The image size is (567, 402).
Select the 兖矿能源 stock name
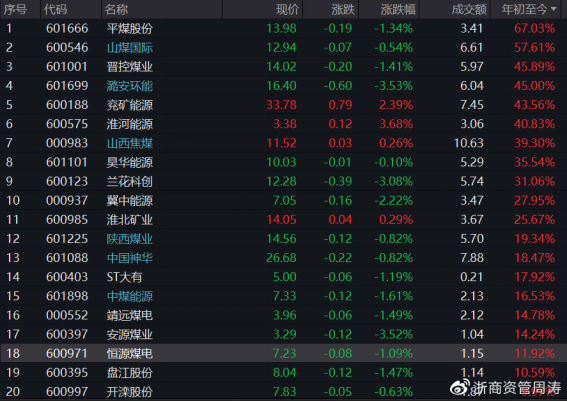[x=130, y=105]
